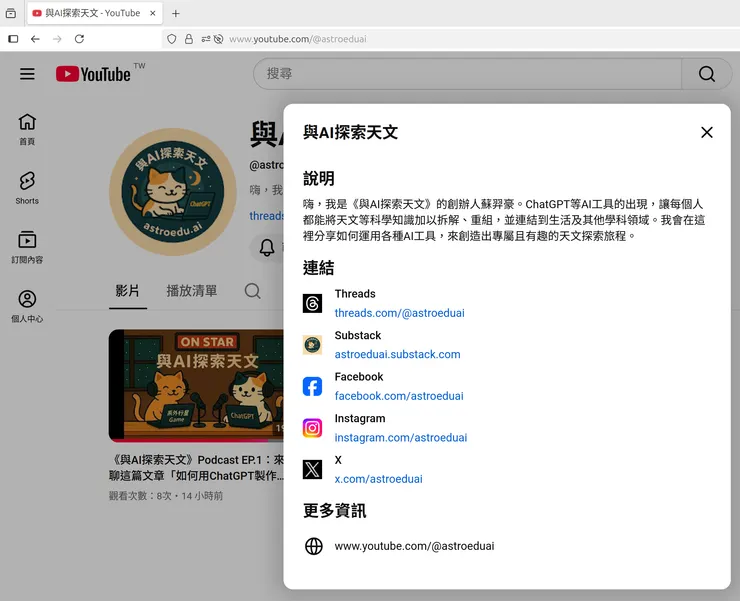
Task: Select the 影片 videos tab
Action: (x=127, y=291)
